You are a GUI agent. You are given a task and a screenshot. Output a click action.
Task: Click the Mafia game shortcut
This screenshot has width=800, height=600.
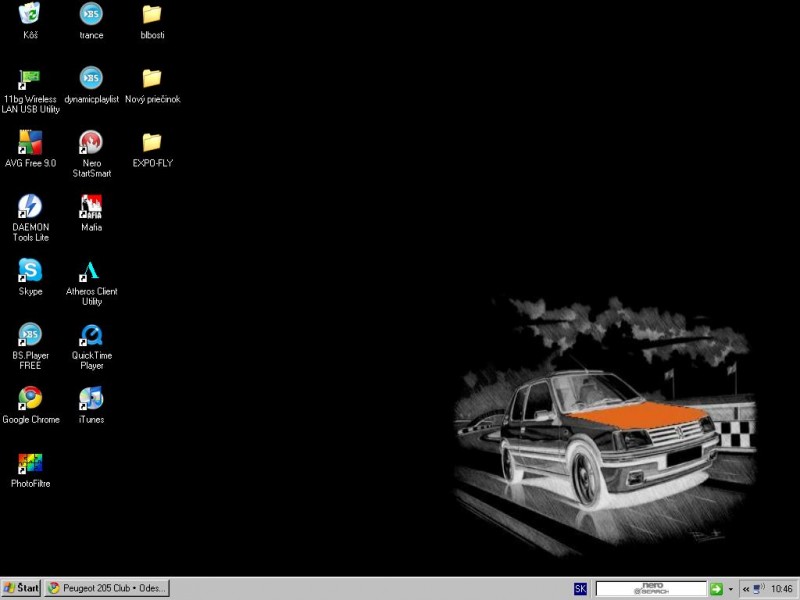pos(91,206)
